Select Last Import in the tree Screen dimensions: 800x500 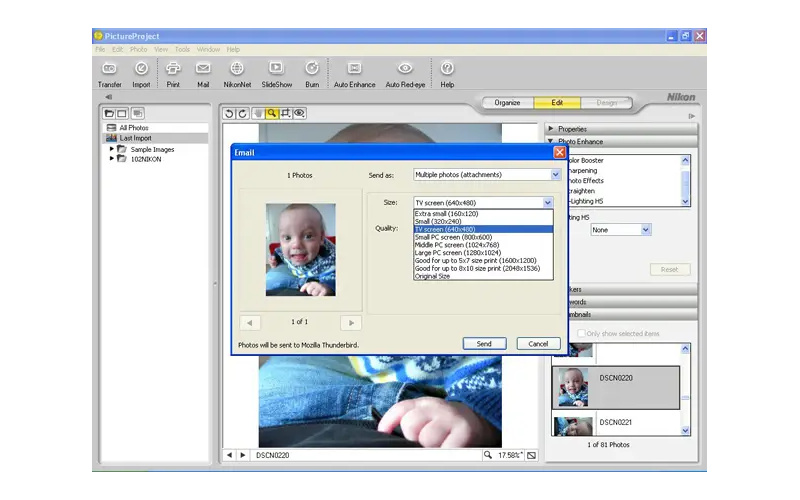tap(156, 138)
